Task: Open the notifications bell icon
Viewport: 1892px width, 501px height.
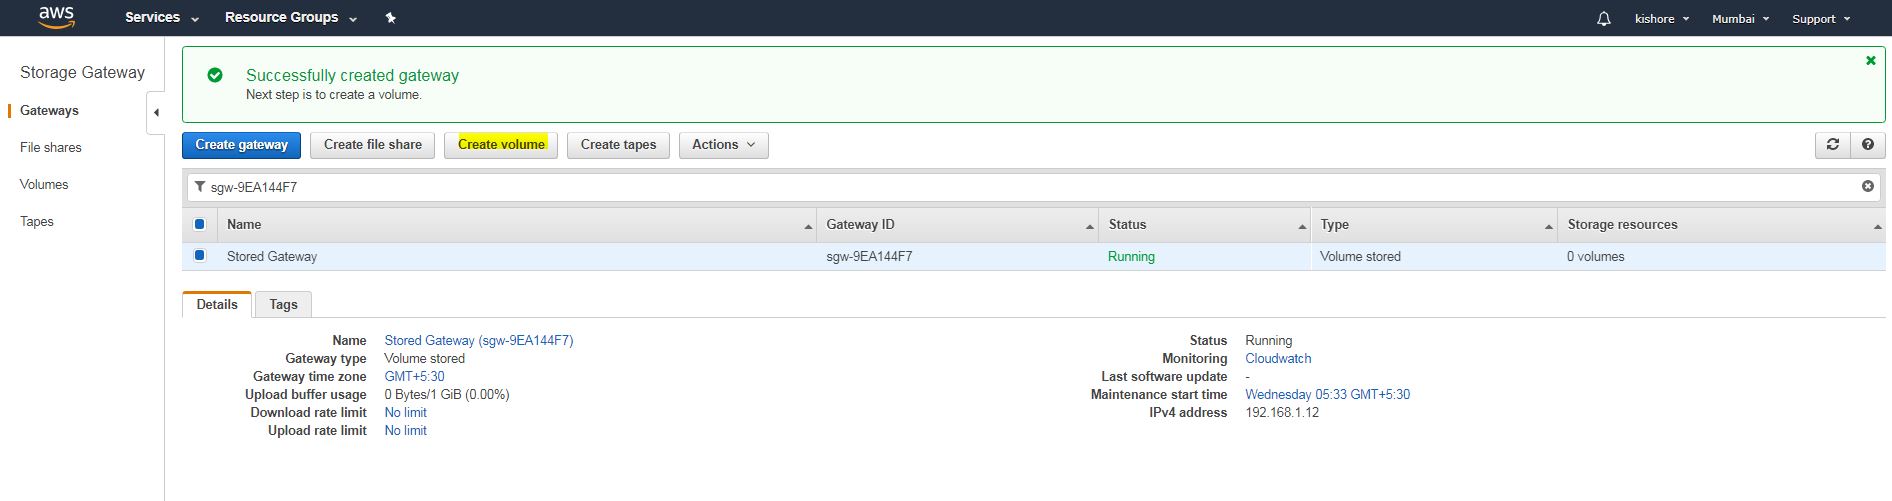Action: coord(1603,19)
